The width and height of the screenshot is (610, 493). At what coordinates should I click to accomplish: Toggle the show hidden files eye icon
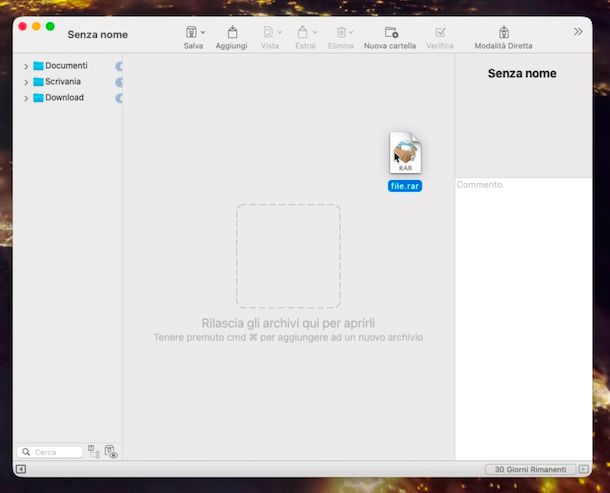(111, 452)
